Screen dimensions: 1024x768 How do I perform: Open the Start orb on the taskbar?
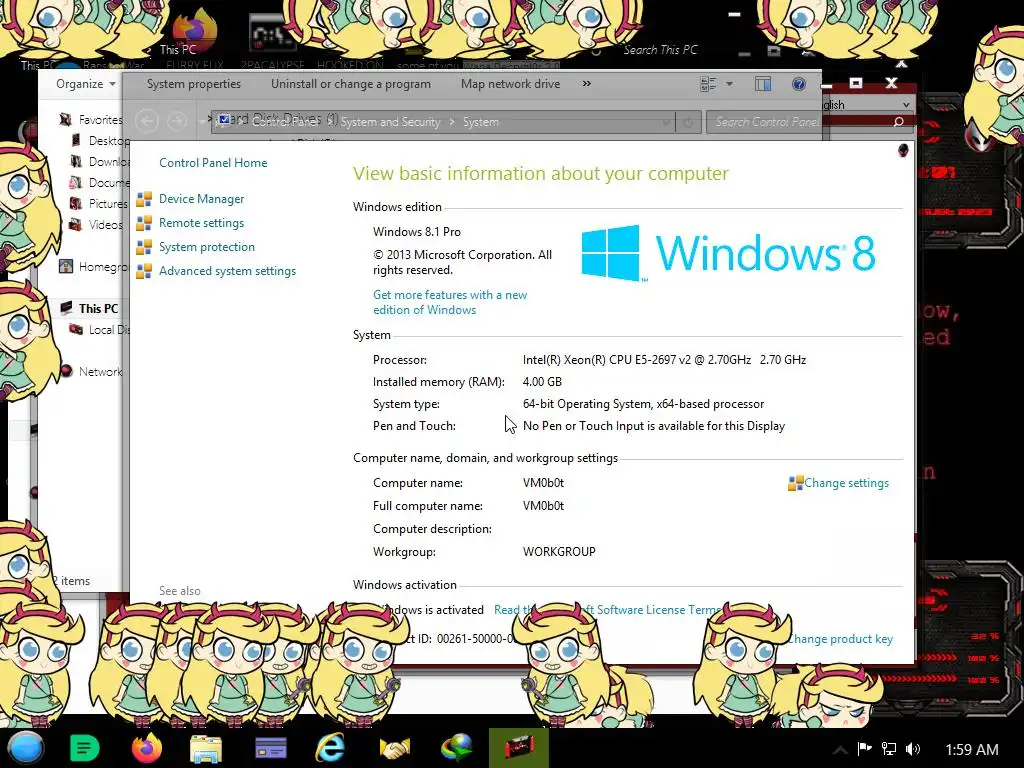pyautogui.click(x=25, y=748)
